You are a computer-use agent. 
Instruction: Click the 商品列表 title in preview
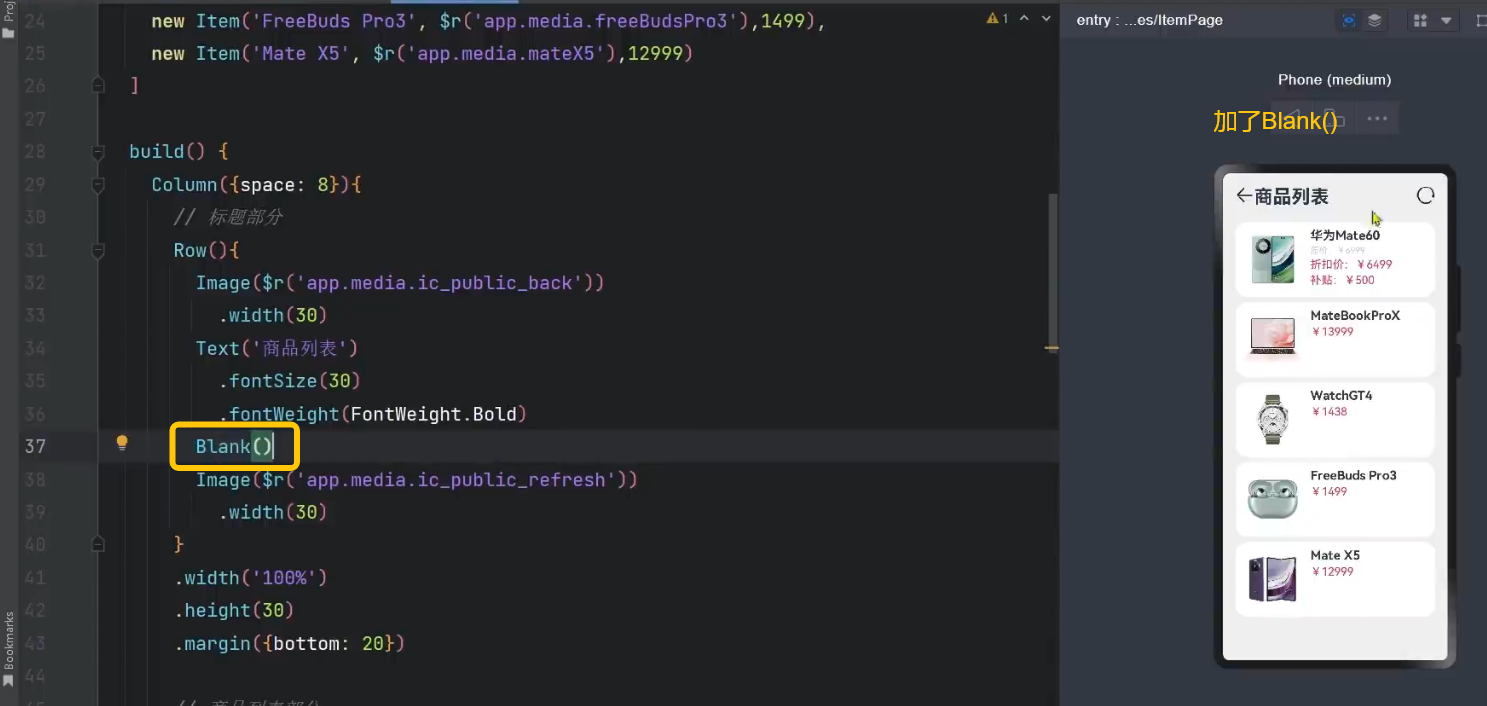pos(1292,197)
